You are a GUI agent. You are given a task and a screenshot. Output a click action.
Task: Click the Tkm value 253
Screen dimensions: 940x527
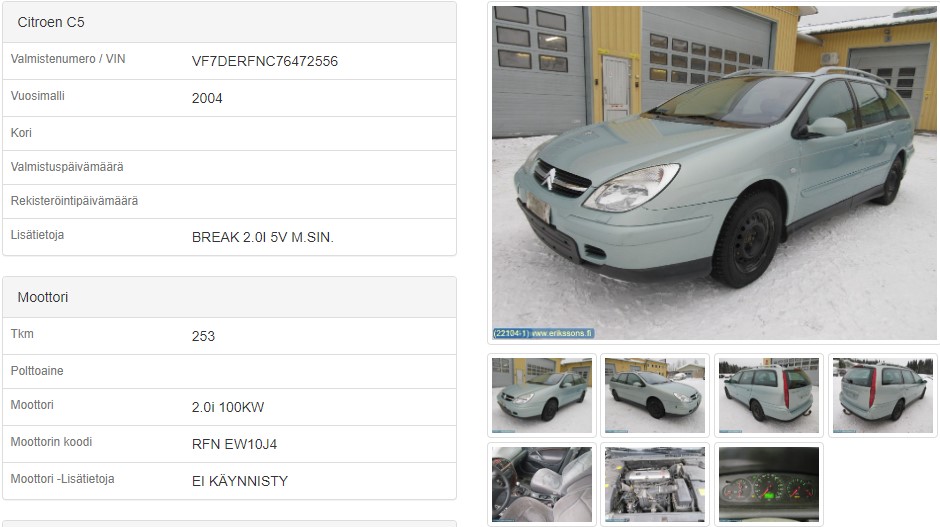(x=203, y=336)
